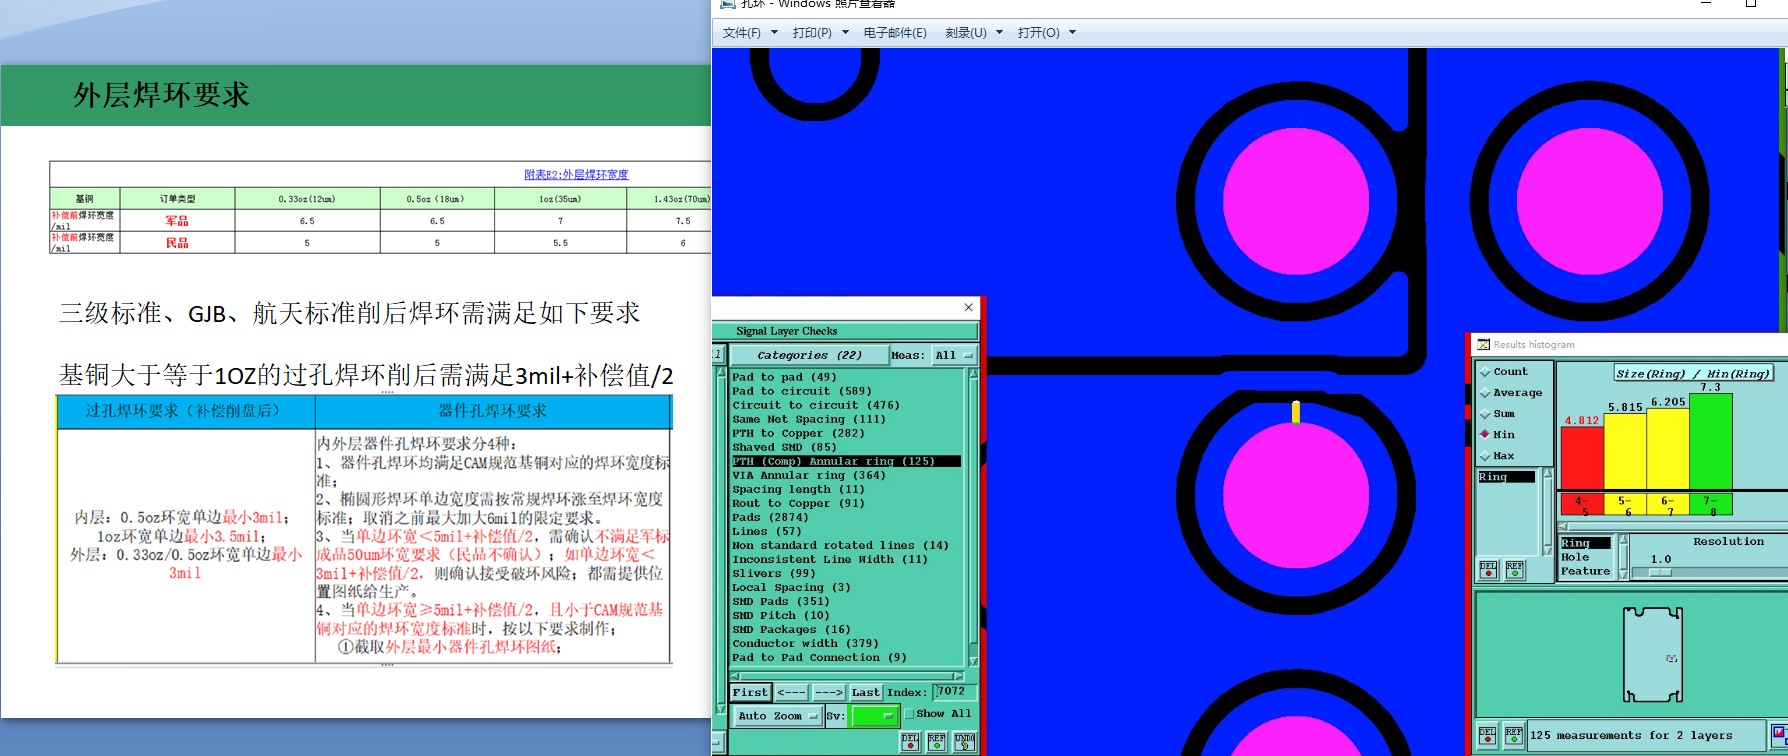Select 'Conductor width (379)' category

pyautogui.click(x=805, y=643)
